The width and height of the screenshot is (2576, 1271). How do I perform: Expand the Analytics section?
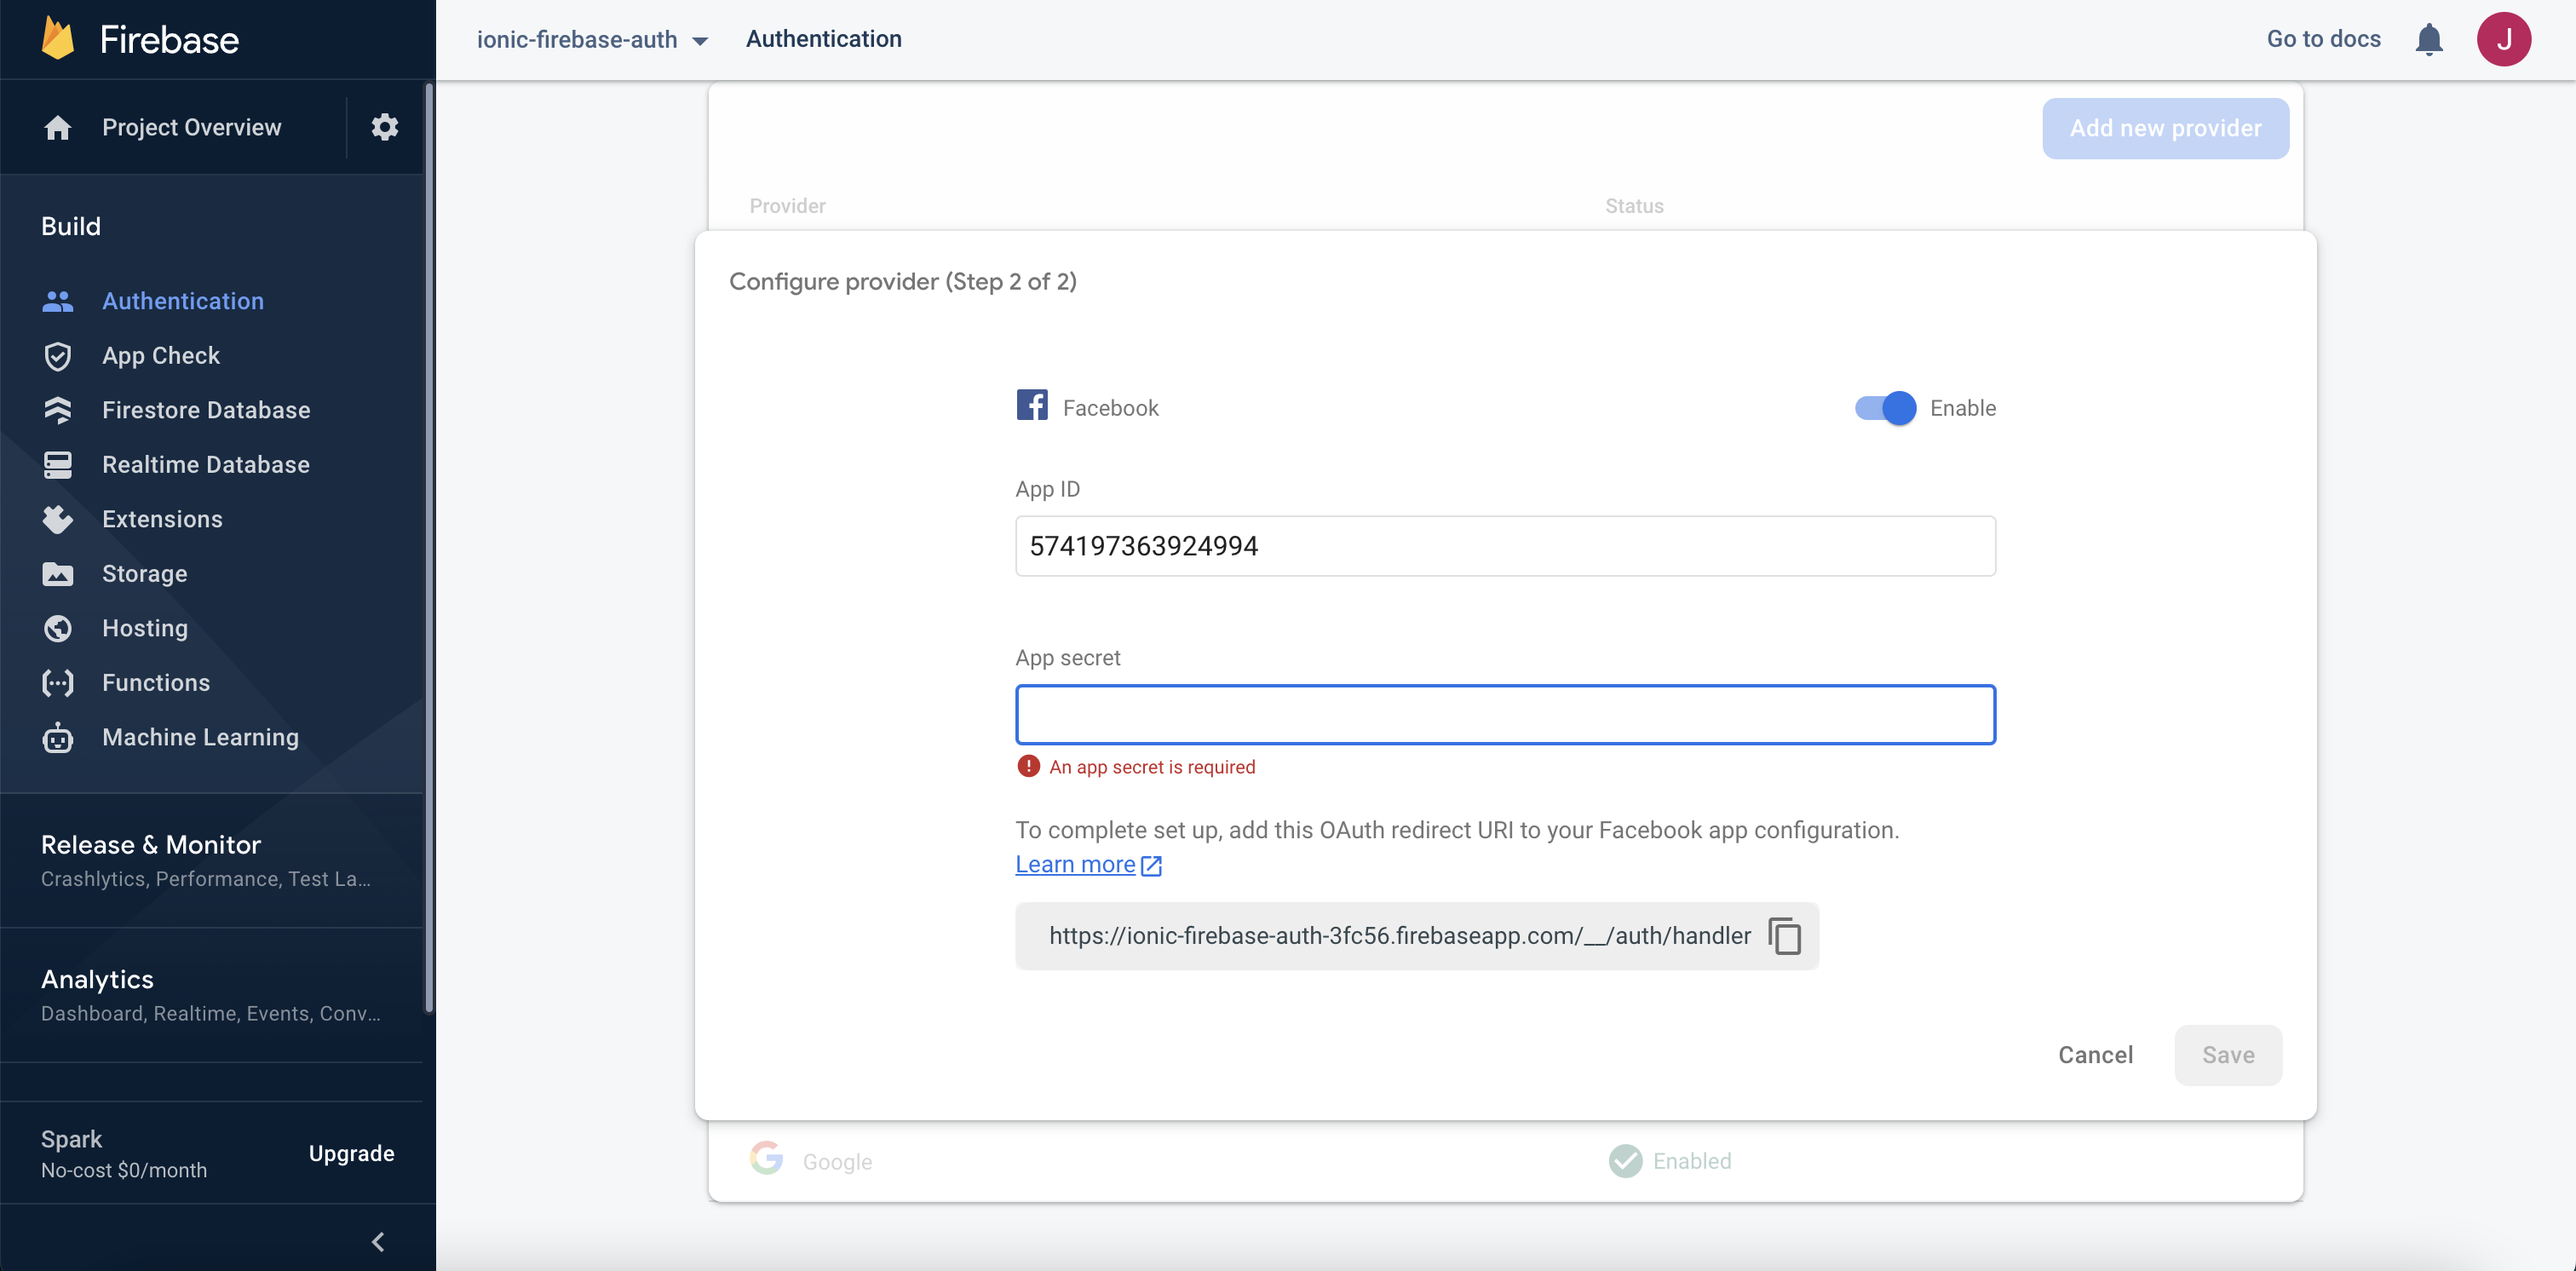211,995
